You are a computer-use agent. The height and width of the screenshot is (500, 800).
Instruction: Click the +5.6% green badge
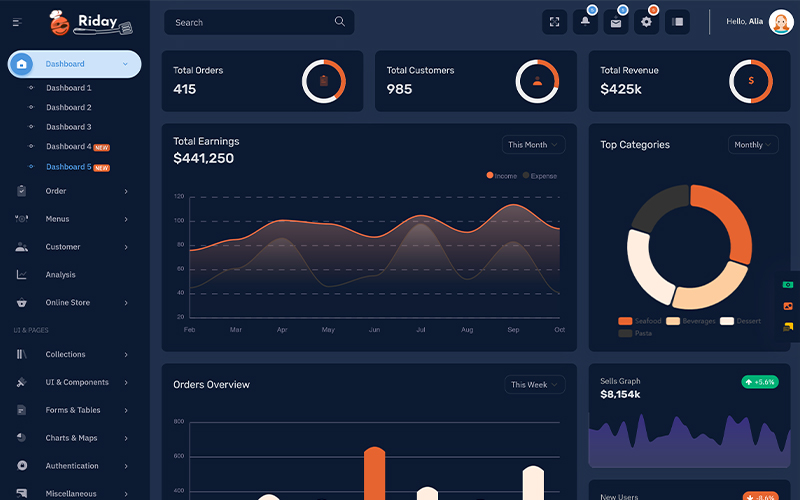(760, 382)
